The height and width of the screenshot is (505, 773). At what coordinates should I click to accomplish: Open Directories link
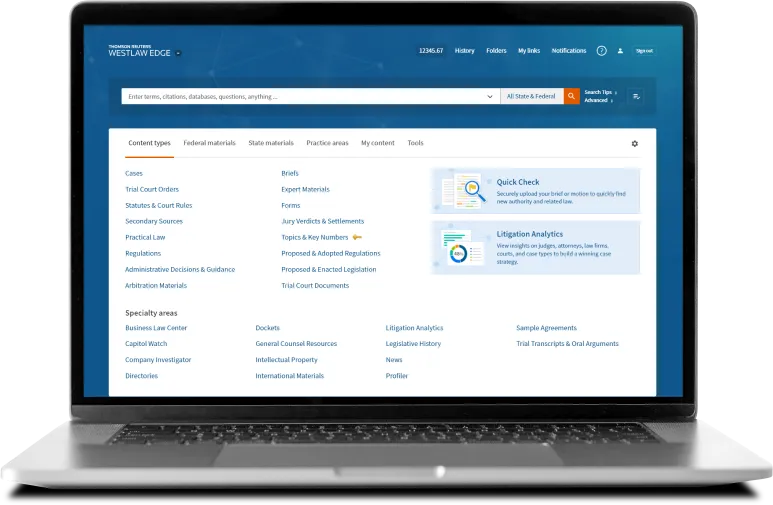coord(141,376)
